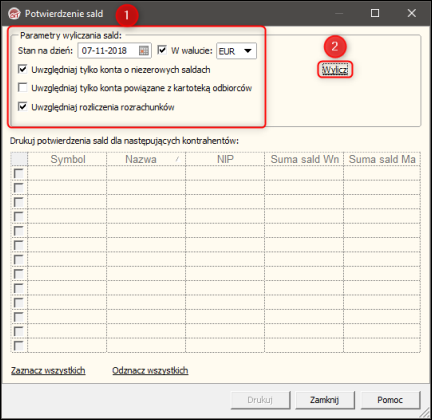The width and height of the screenshot is (432, 420).
Task: Close the dialog with the X icon
Action: coord(412,13)
